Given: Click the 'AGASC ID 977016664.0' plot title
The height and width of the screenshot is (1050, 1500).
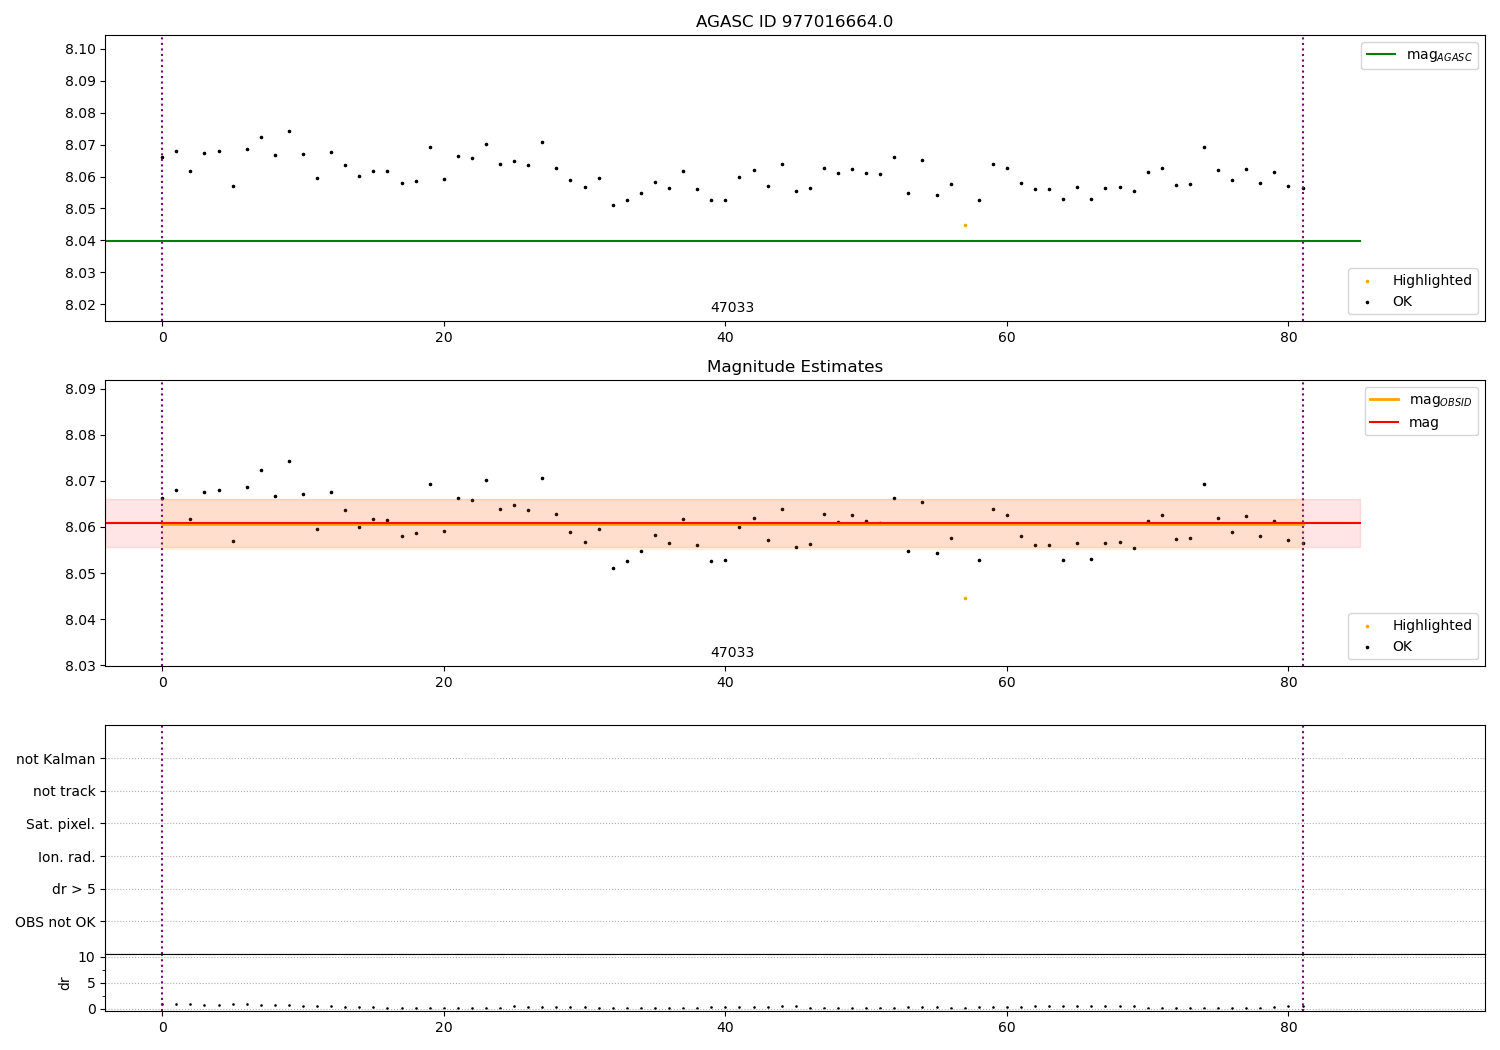Looking at the screenshot, I should tap(794, 22).
